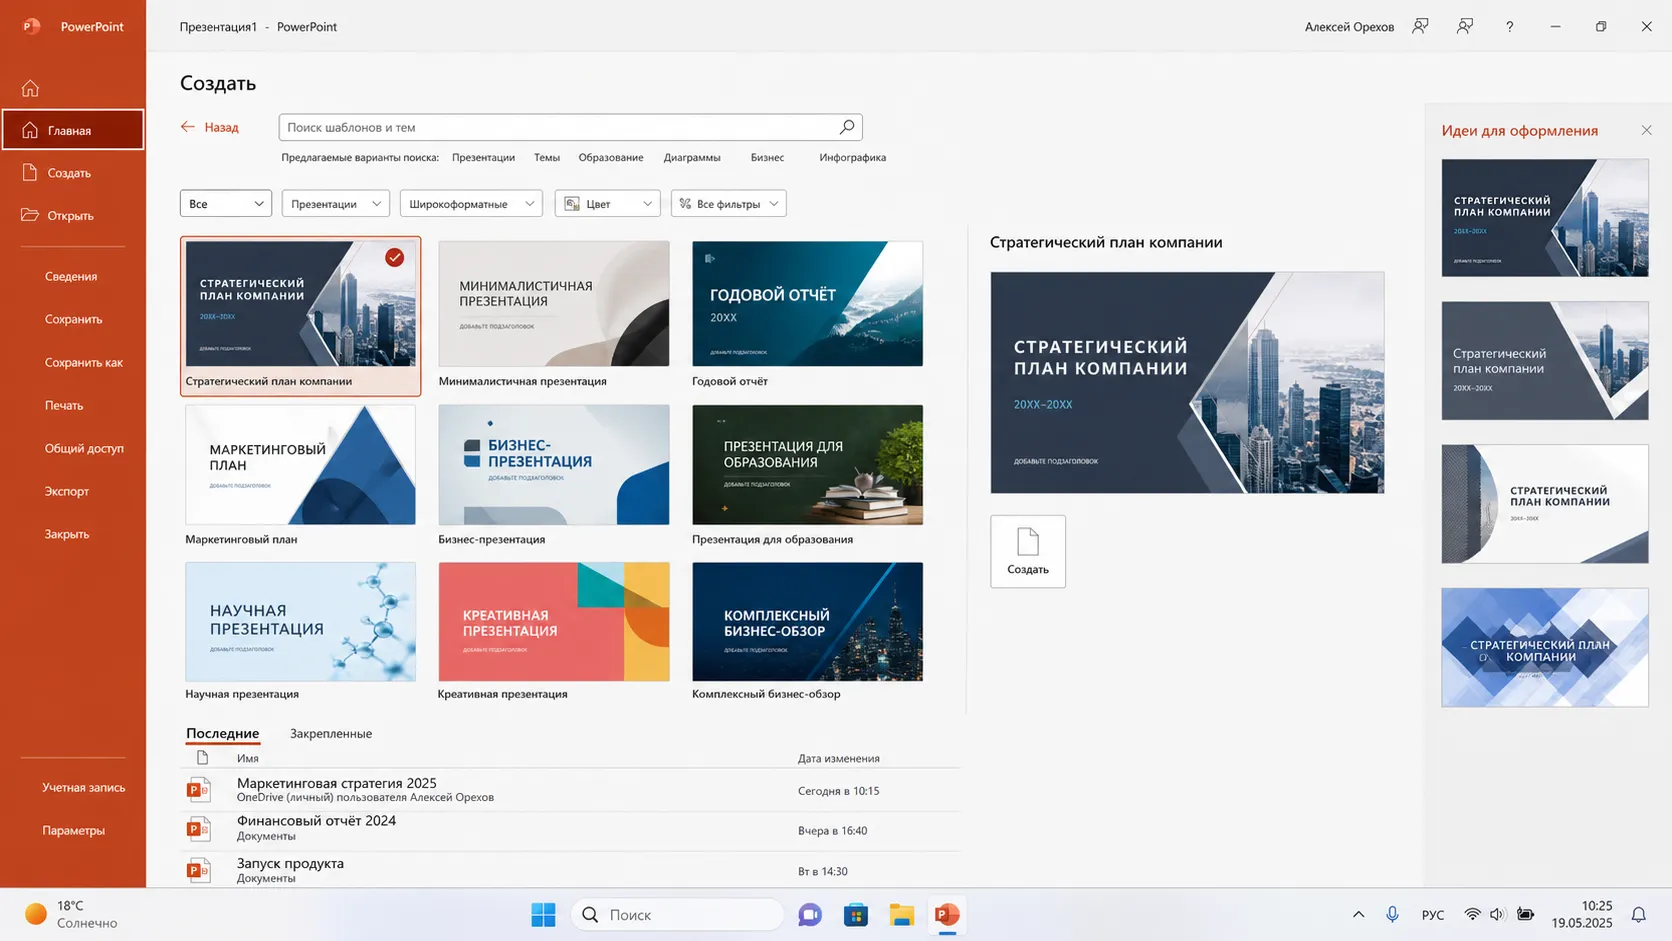Click the Создать blank document icon button
The height and width of the screenshot is (941, 1672).
[x=1028, y=551]
